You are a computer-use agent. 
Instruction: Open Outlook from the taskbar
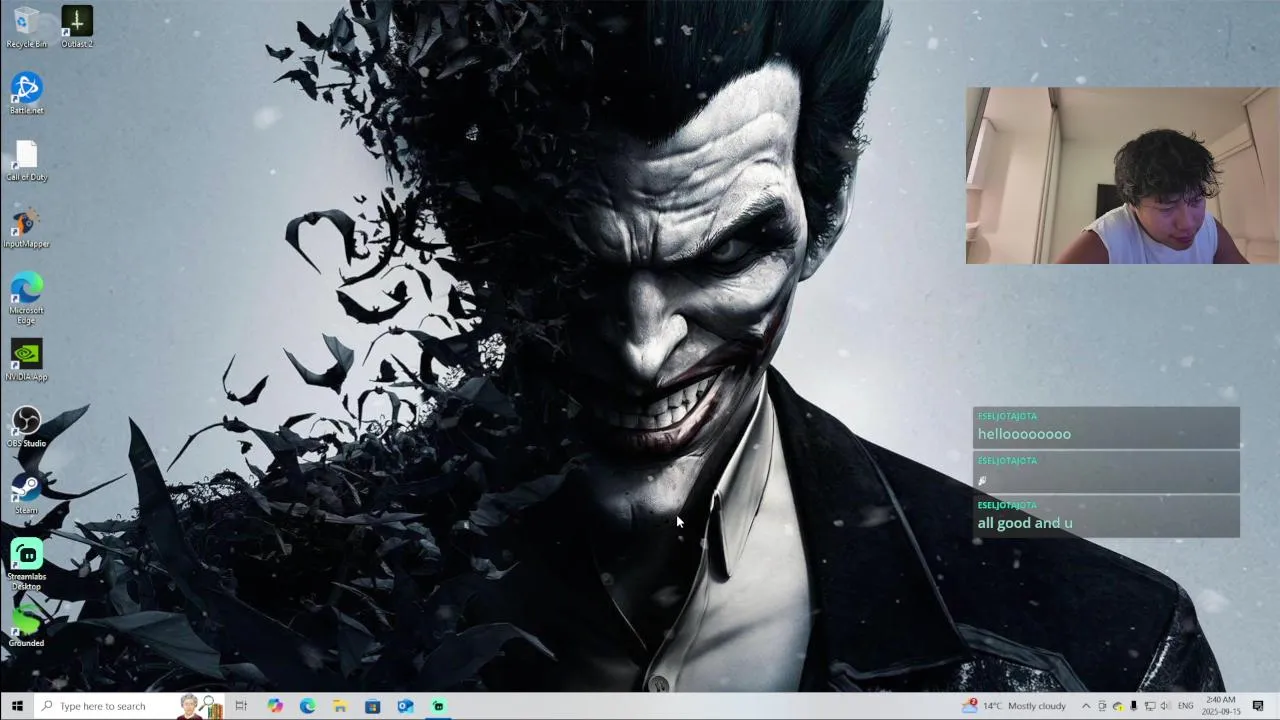405,706
